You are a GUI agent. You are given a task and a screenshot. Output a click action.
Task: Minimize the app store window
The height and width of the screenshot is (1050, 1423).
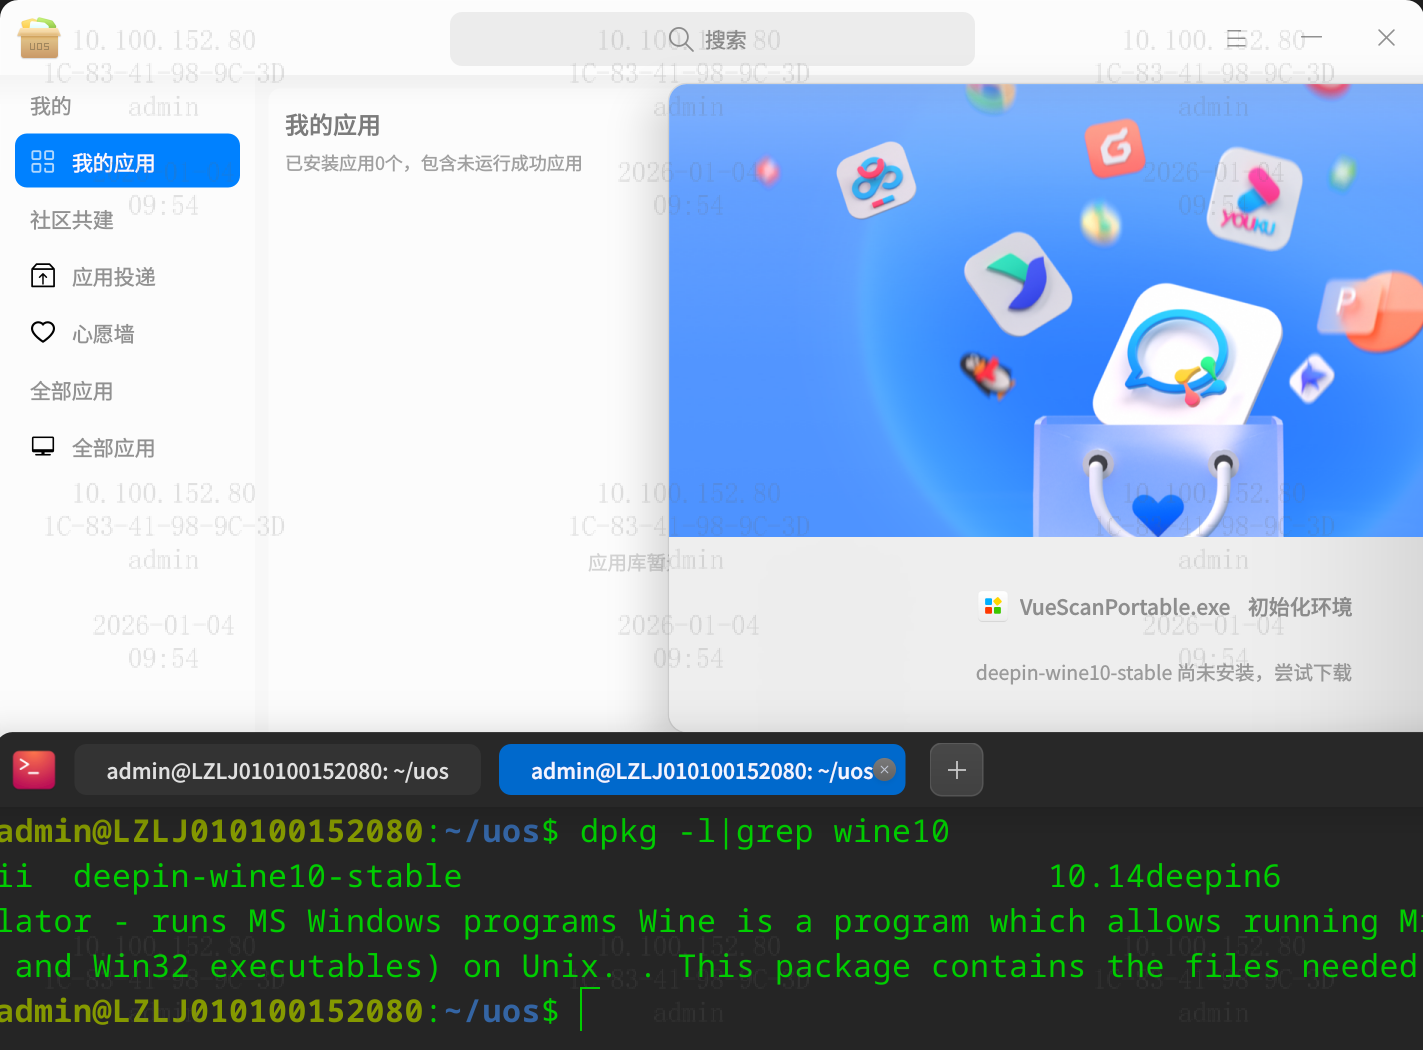pos(1311,38)
